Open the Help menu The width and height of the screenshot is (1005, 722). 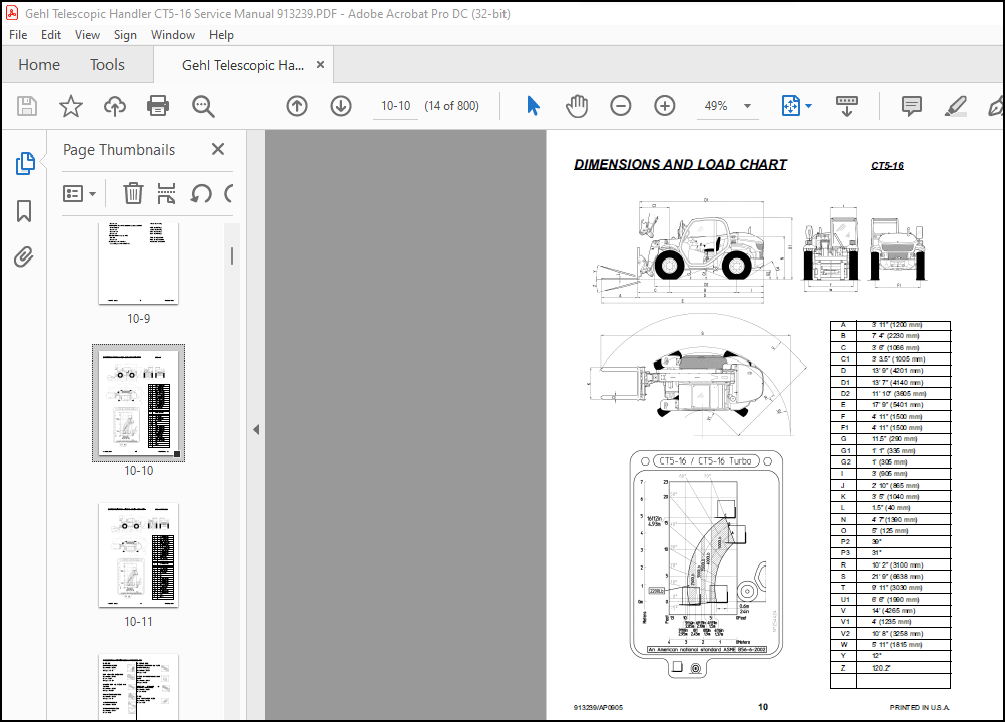[221, 35]
